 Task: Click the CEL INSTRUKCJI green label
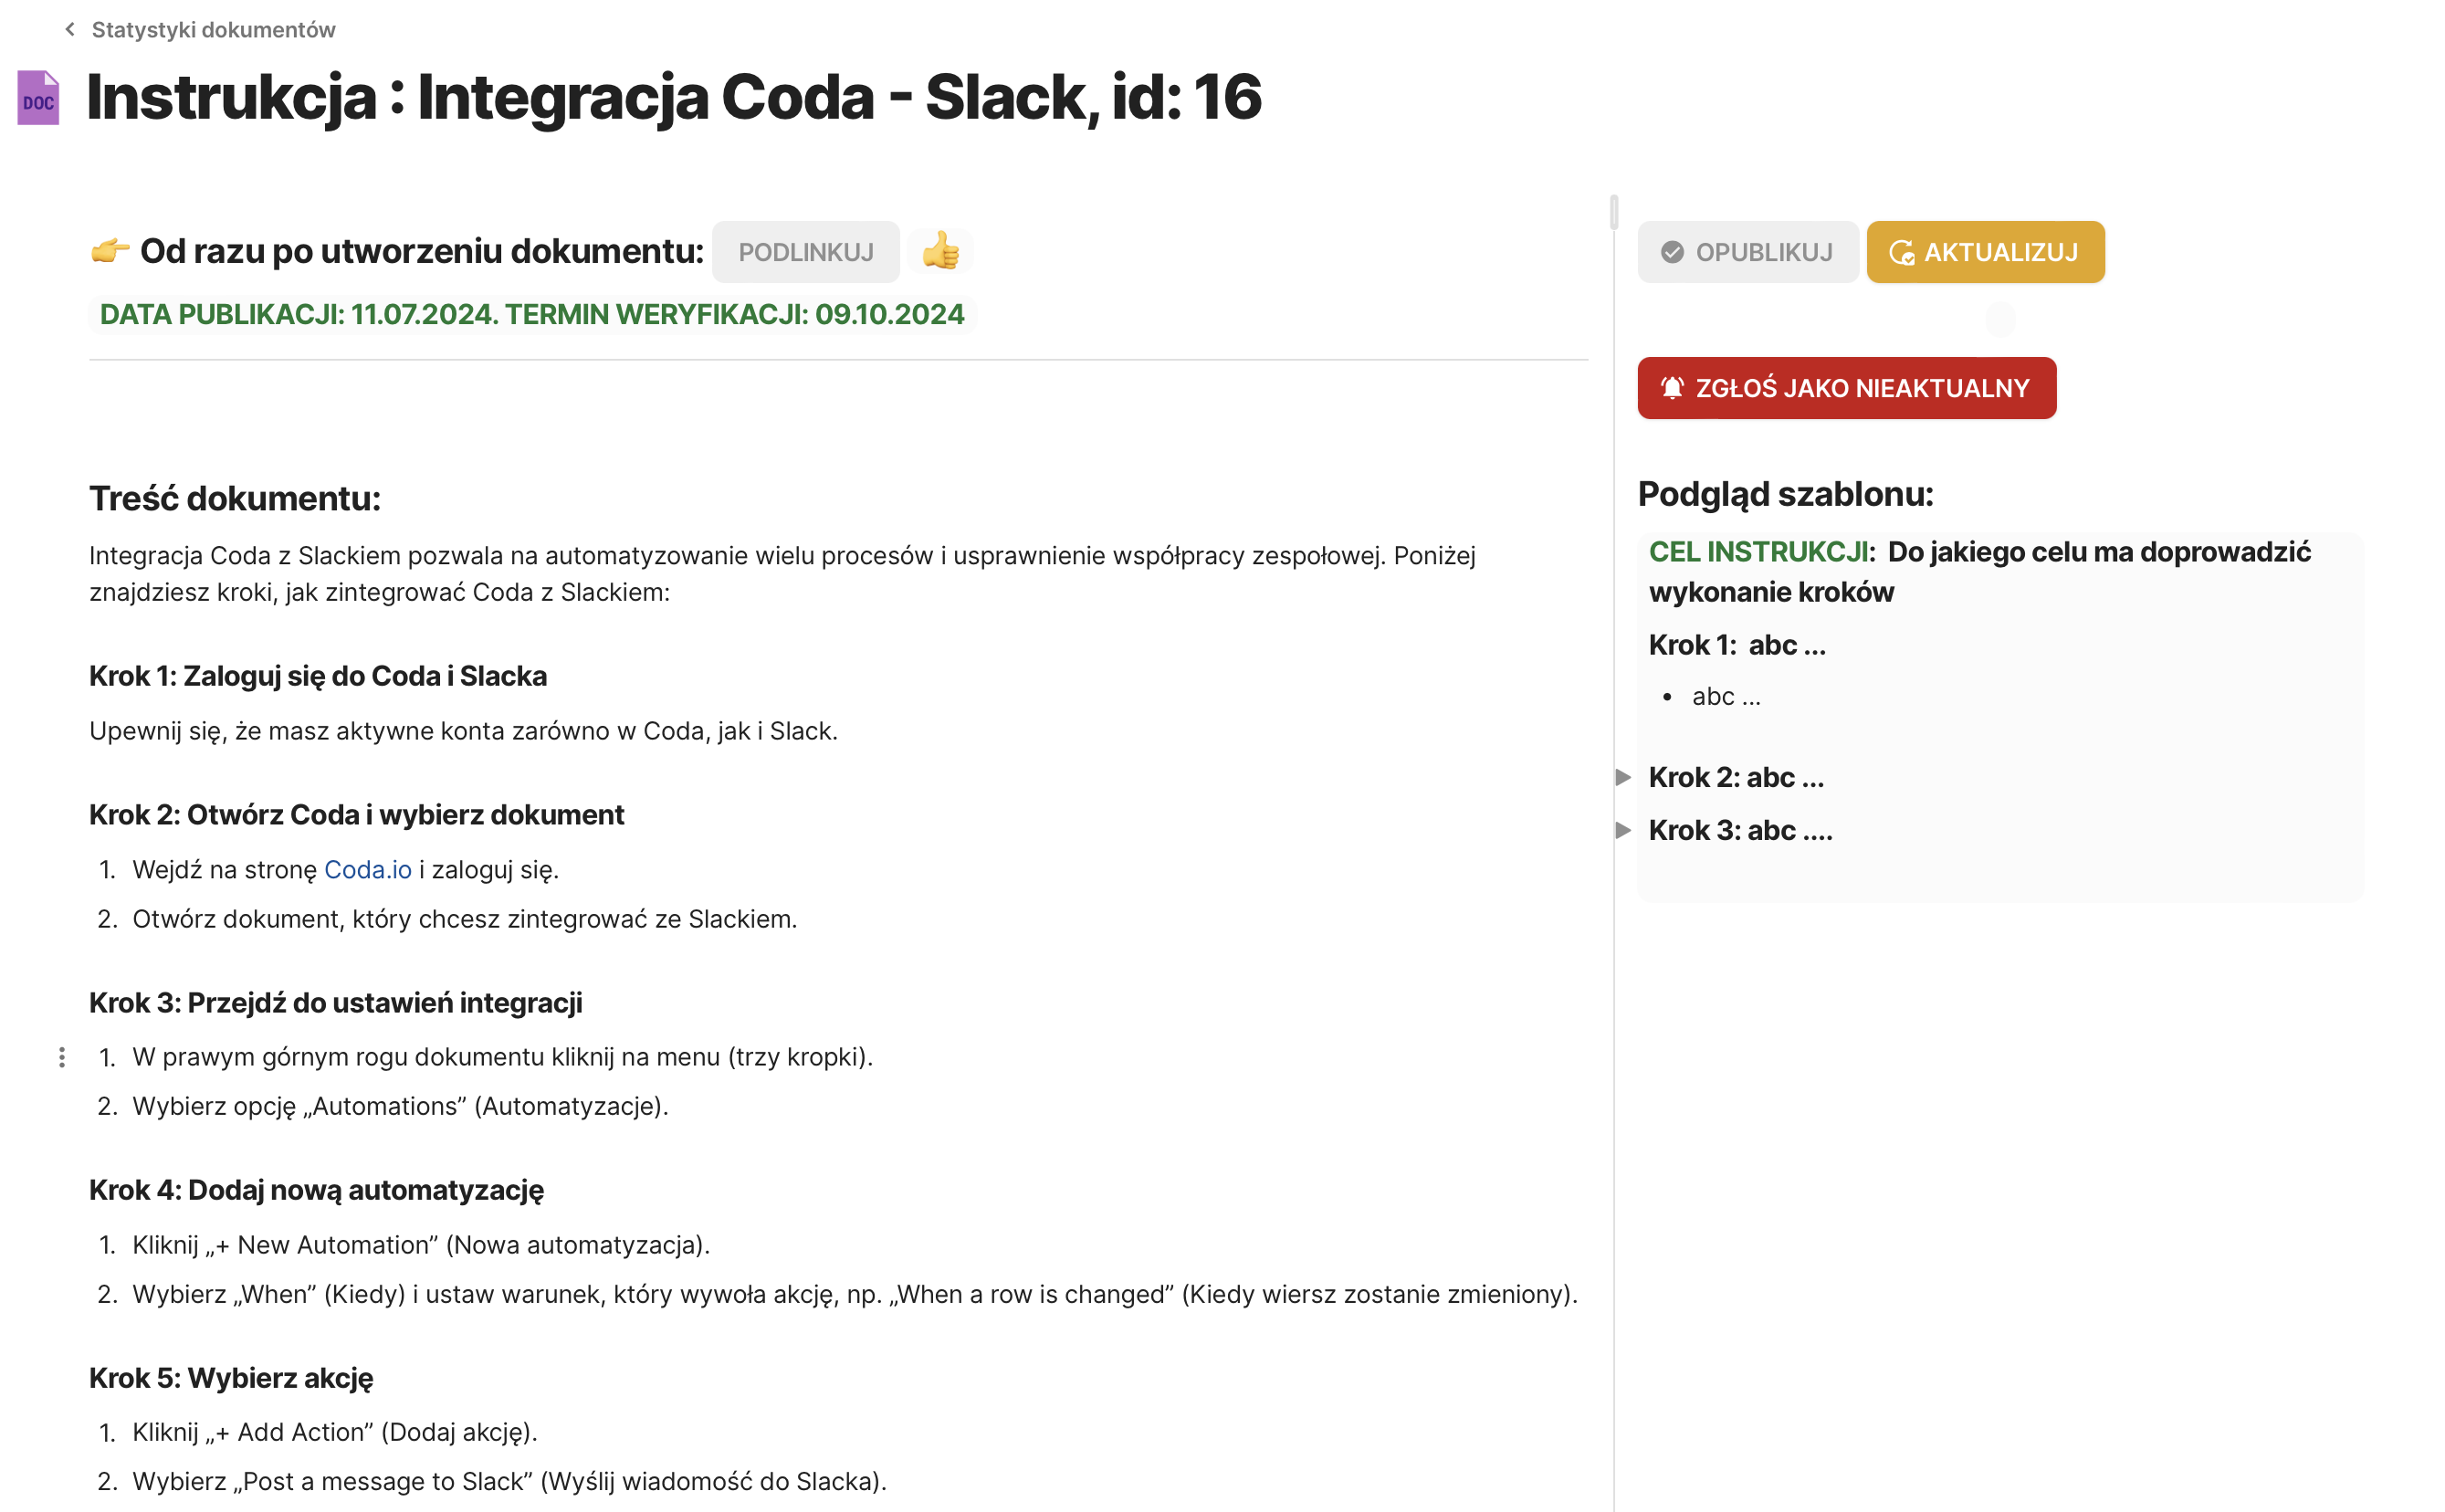(x=1760, y=552)
